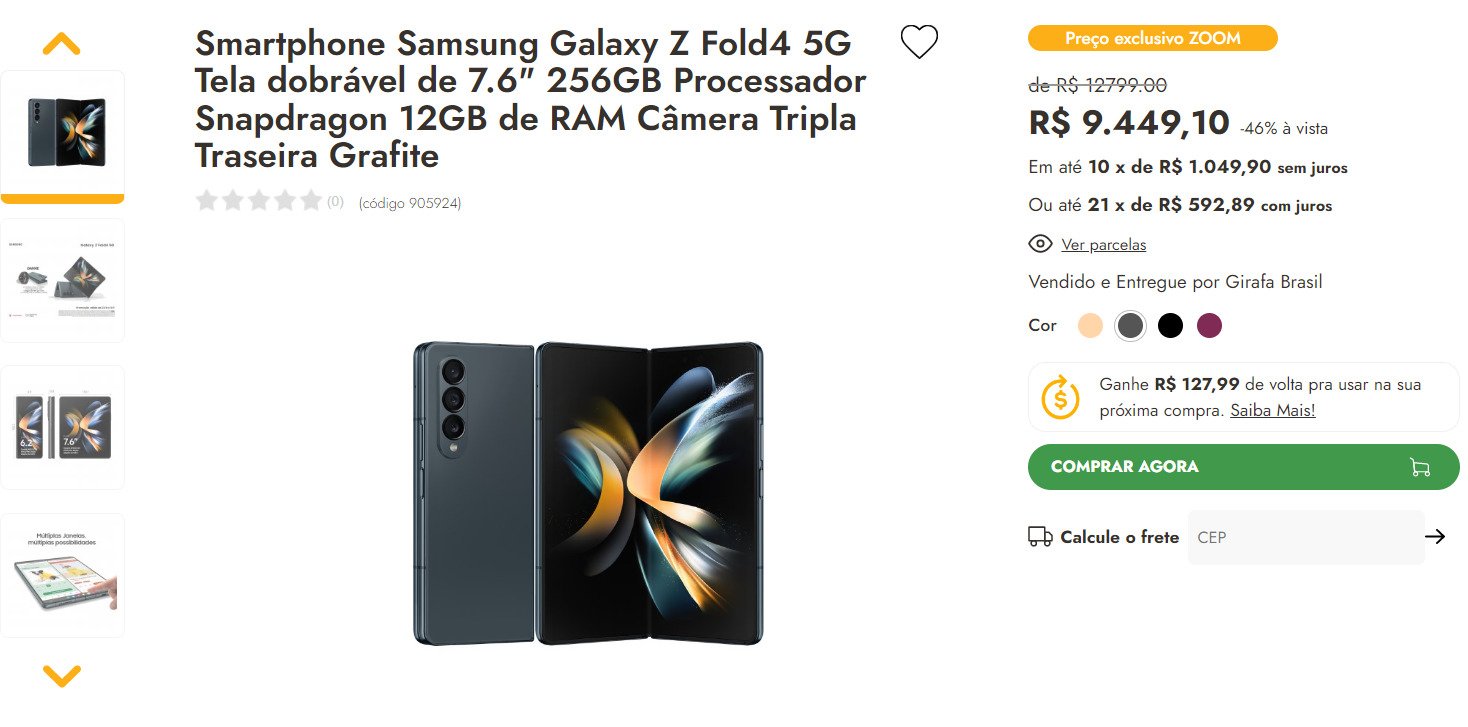This screenshot has height=727, width=1468.
Task: Rate product using the five-star rating
Action: (x=259, y=201)
